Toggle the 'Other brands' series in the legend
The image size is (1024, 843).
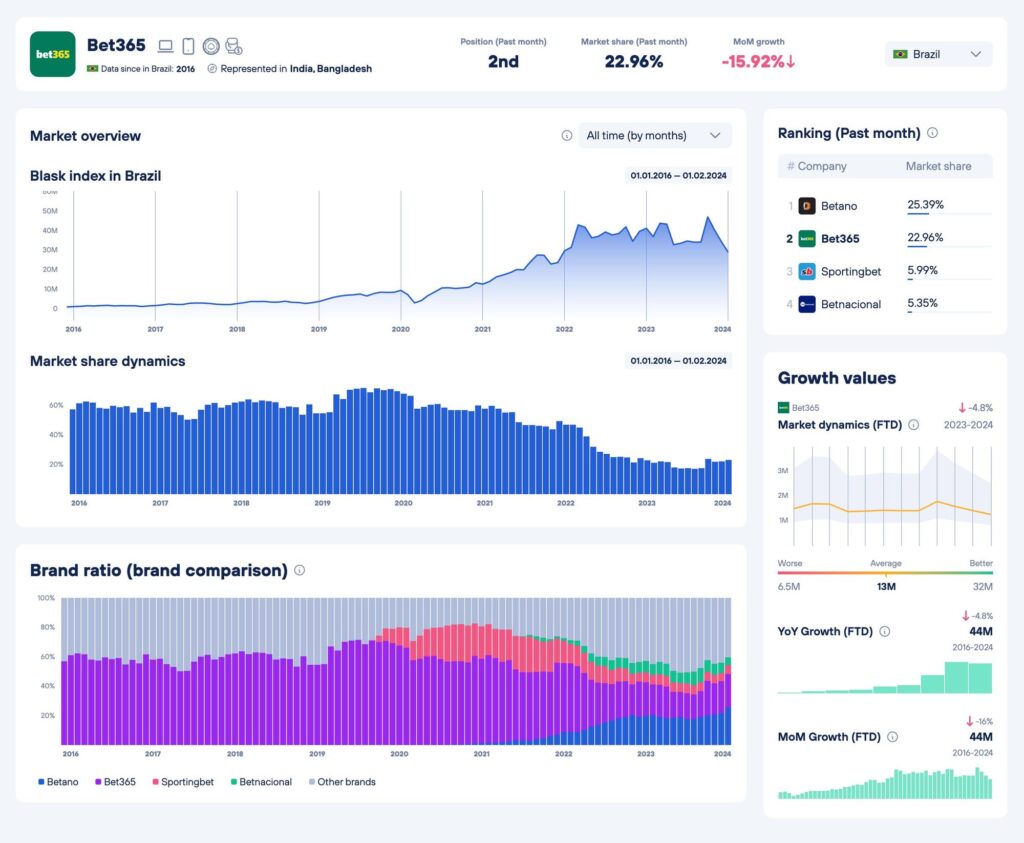coord(342,782)
